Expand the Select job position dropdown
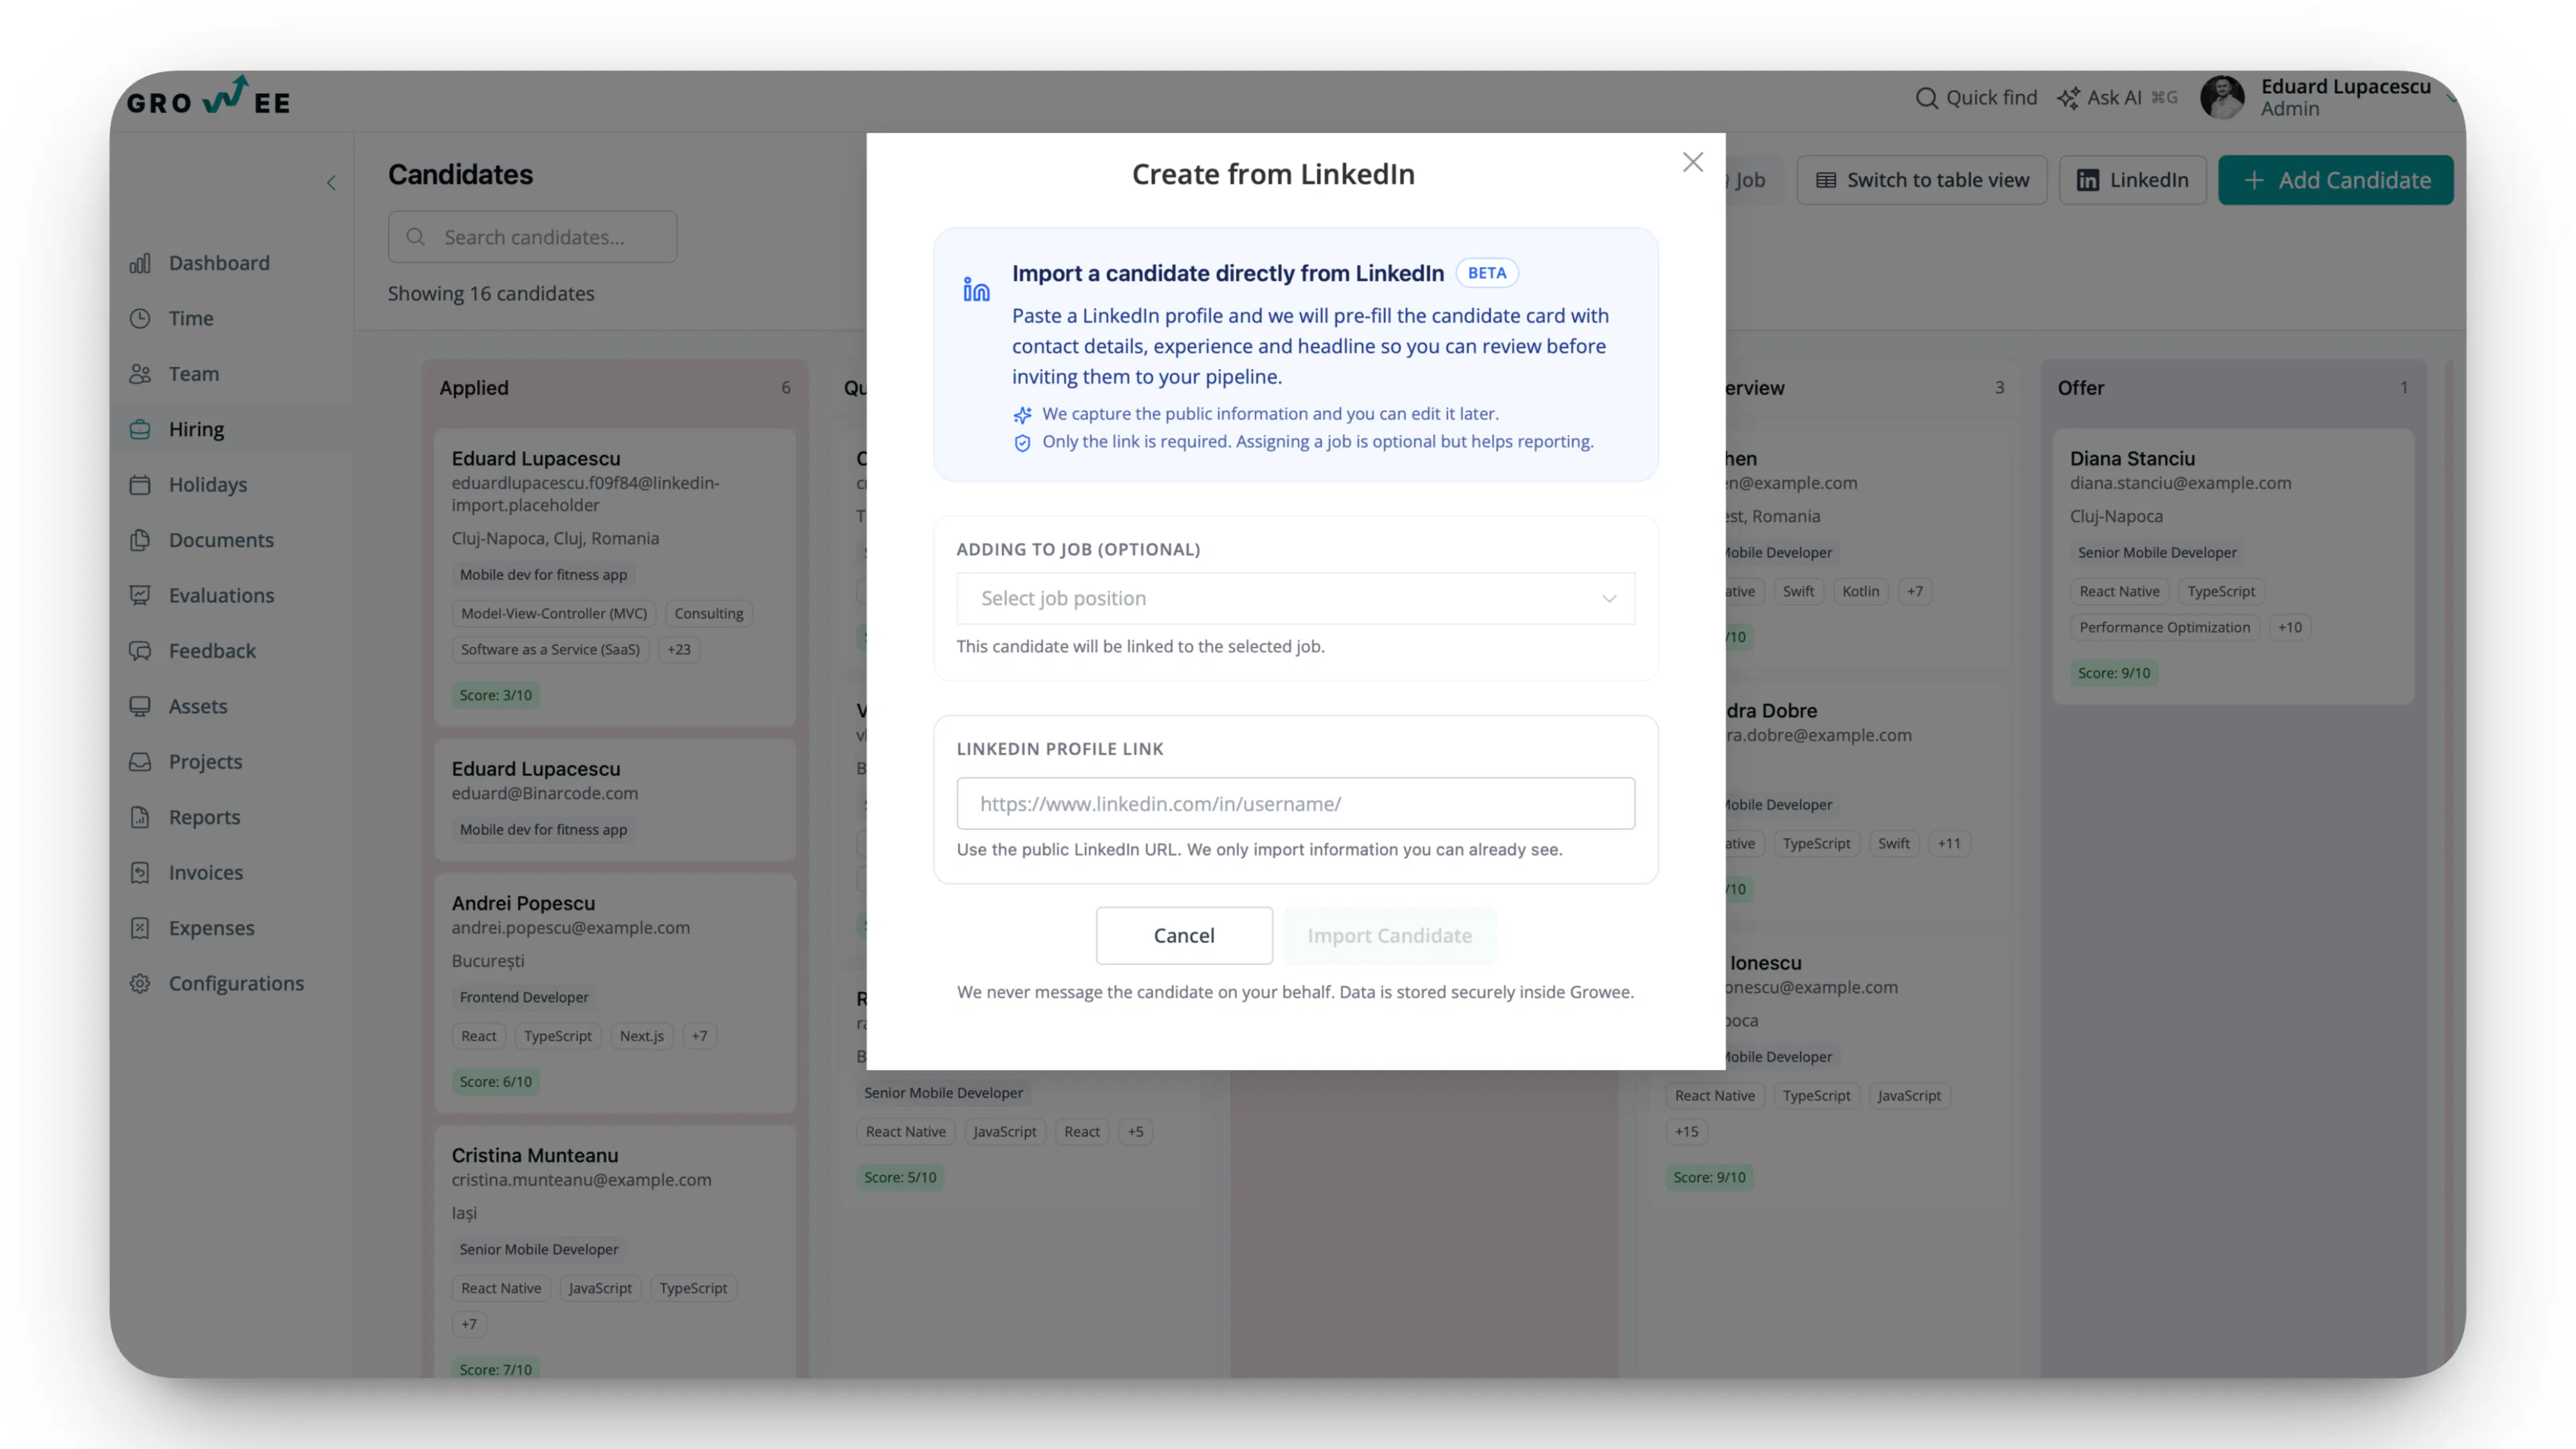Viewport: 2576px width, 1449px height. pyautogui.click(x=1294, y=598)
